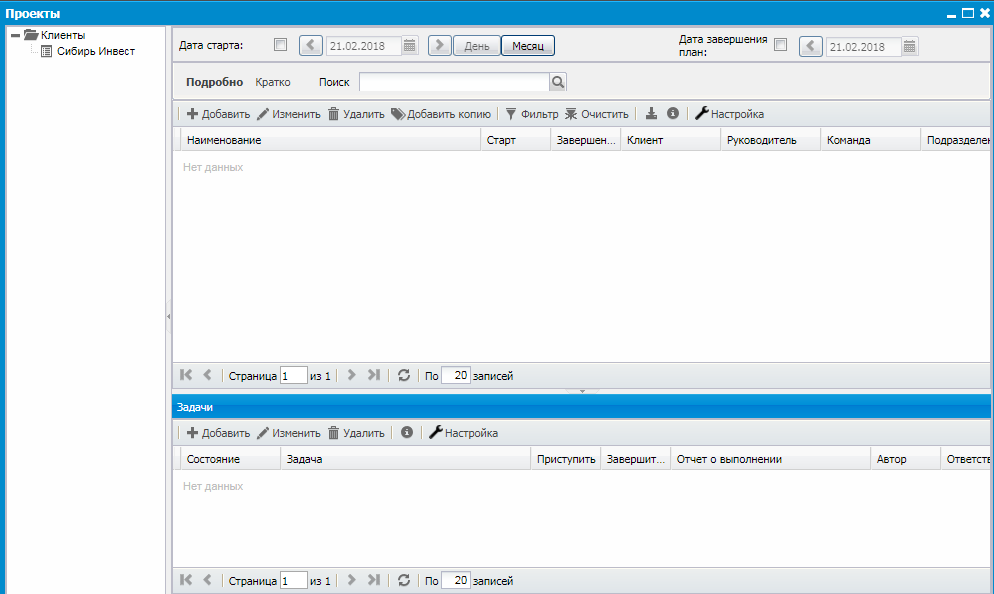
Task: Refresh the tasks grid
Action: pyautogui.click(x=404, y=580)
